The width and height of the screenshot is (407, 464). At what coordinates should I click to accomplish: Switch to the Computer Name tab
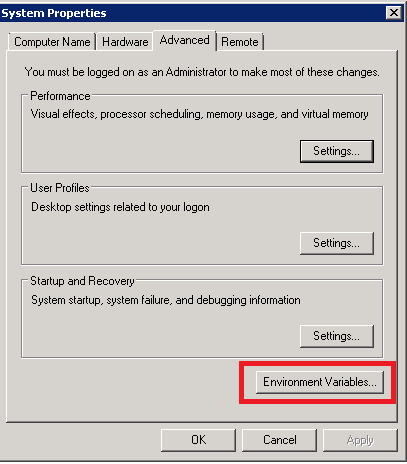52,42
